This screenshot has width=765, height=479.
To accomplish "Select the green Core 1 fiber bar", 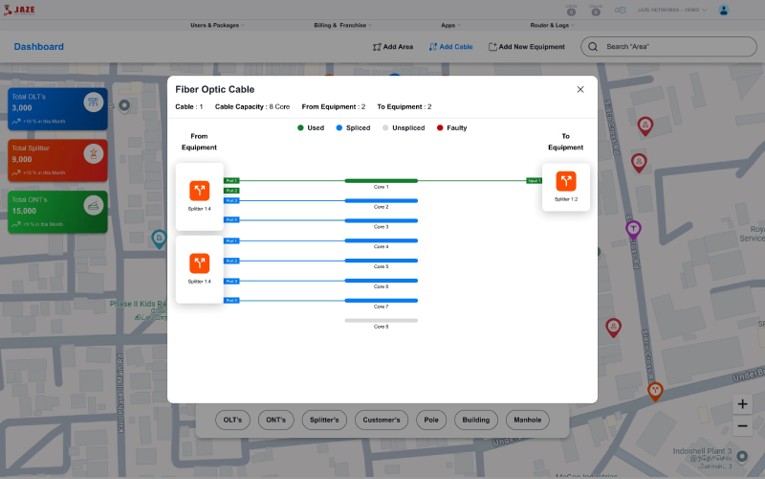I will (381, 181).
